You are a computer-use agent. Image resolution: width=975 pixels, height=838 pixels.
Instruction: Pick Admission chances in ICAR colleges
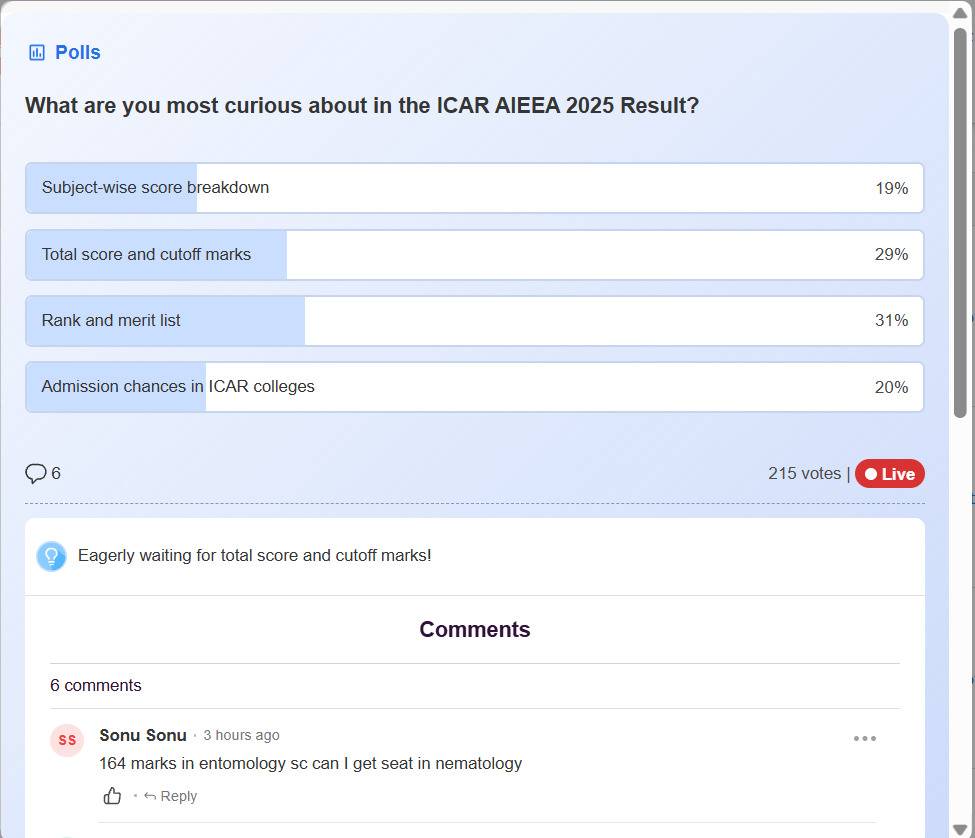pos(474,387)
